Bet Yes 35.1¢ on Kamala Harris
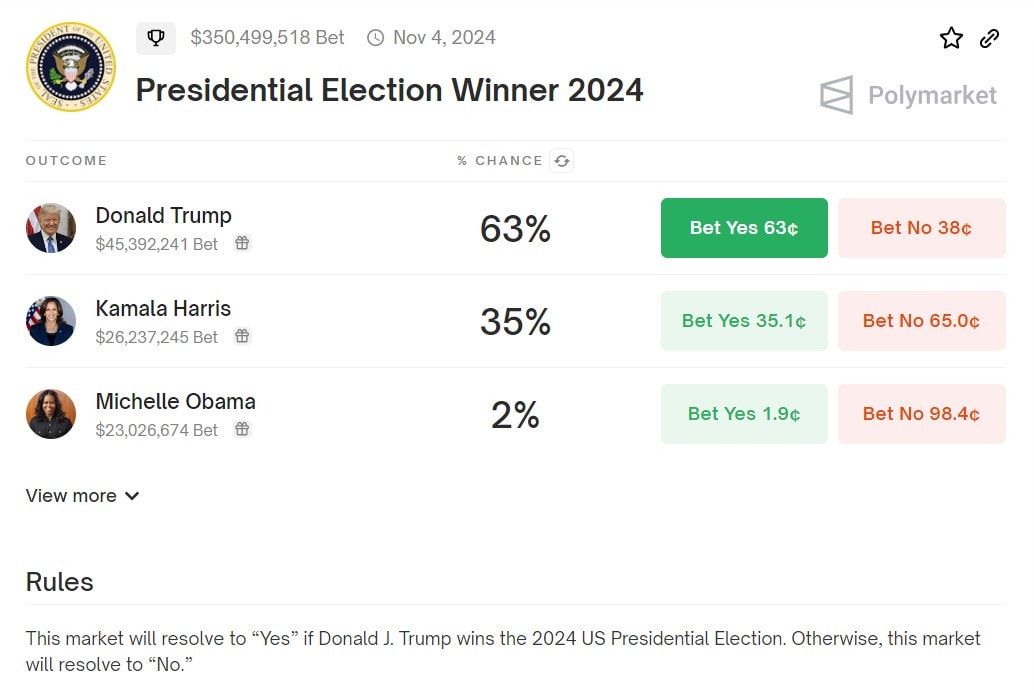The height and width of the screenshot is (690, 1034). [x=744, y=321]
